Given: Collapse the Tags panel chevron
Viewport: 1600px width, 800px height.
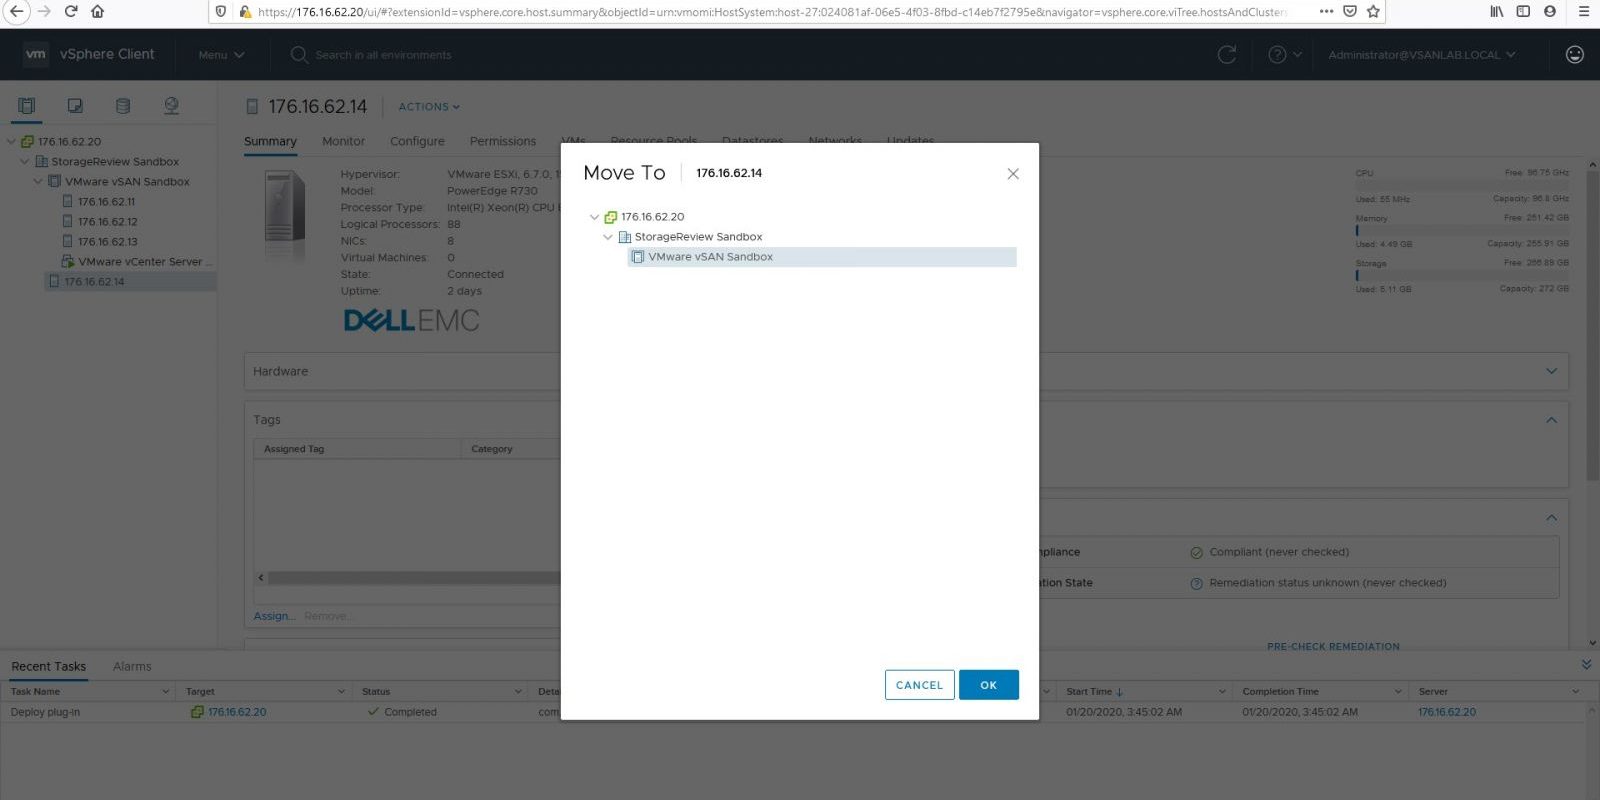Looking at the screenshot, I should [1551, 420].
